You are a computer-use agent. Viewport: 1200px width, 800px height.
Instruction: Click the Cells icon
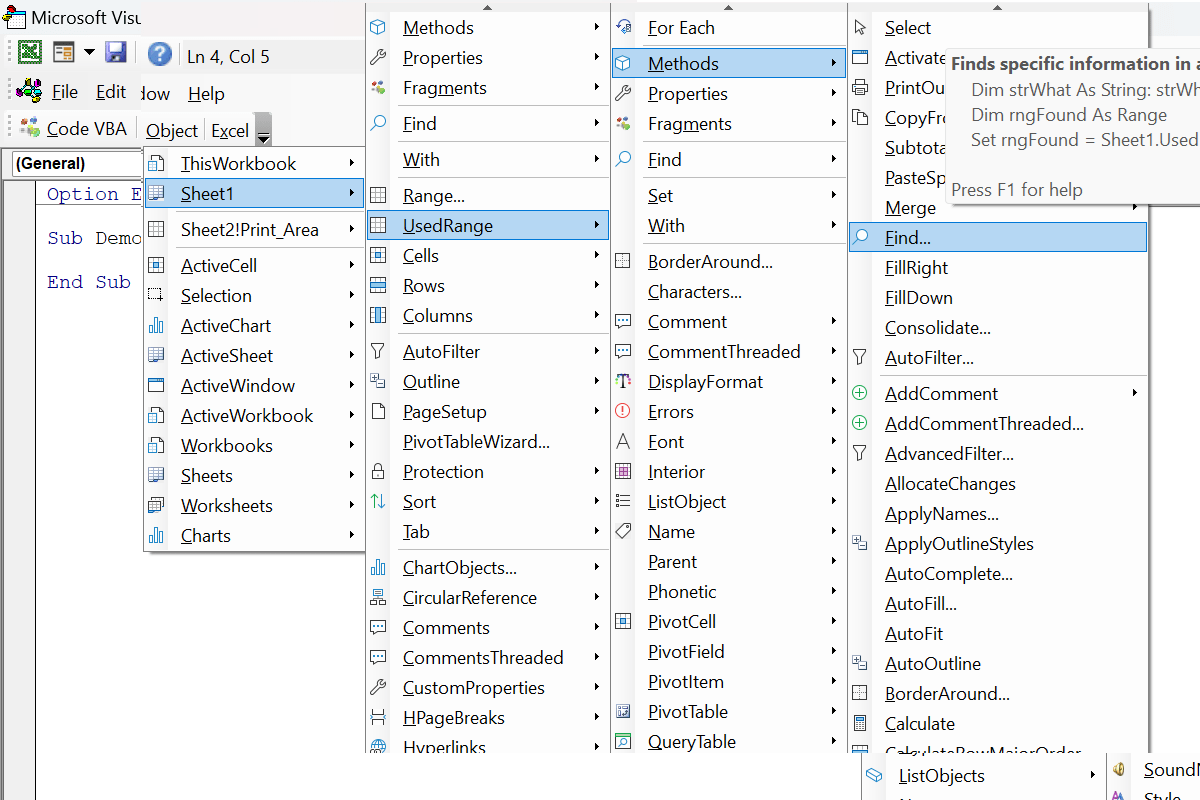click(x=378, y=255)
